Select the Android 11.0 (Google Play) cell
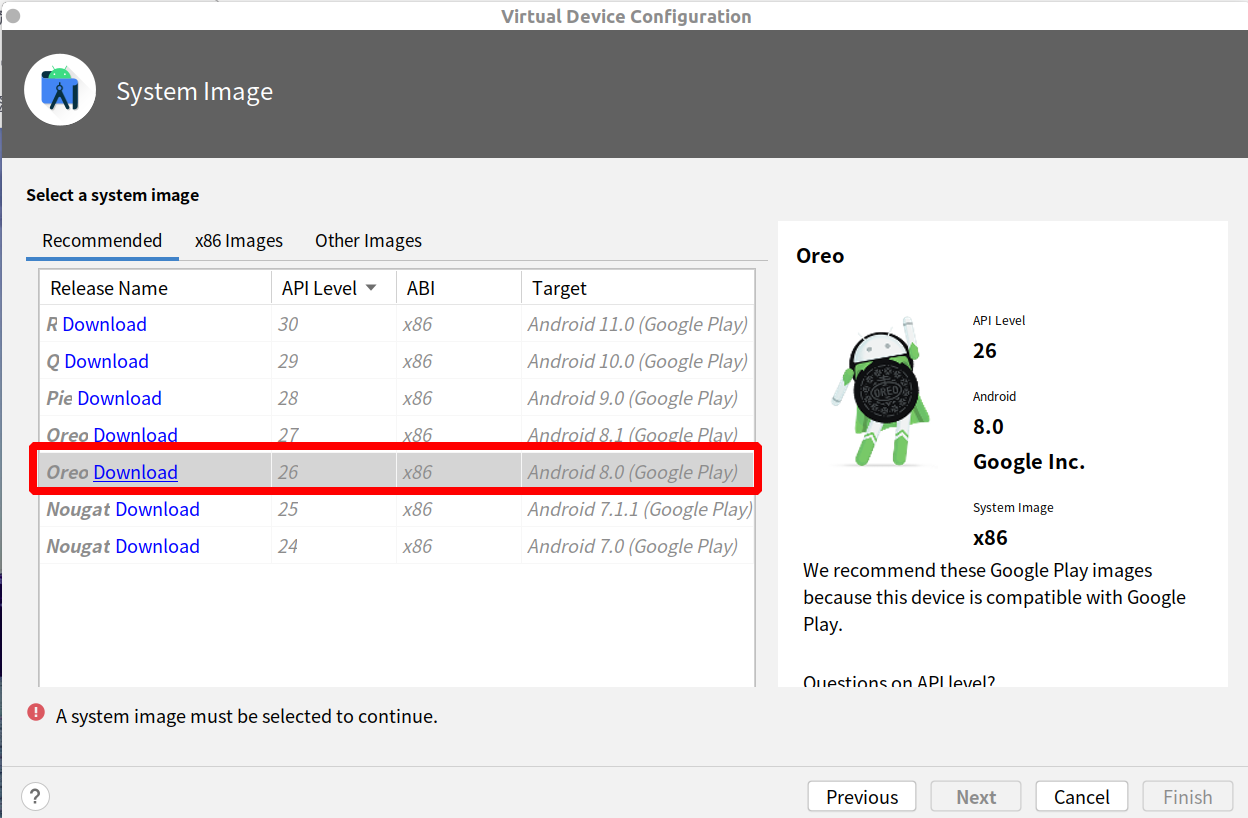The height and width of the screenshot is (818, 1248). [638, 324]
